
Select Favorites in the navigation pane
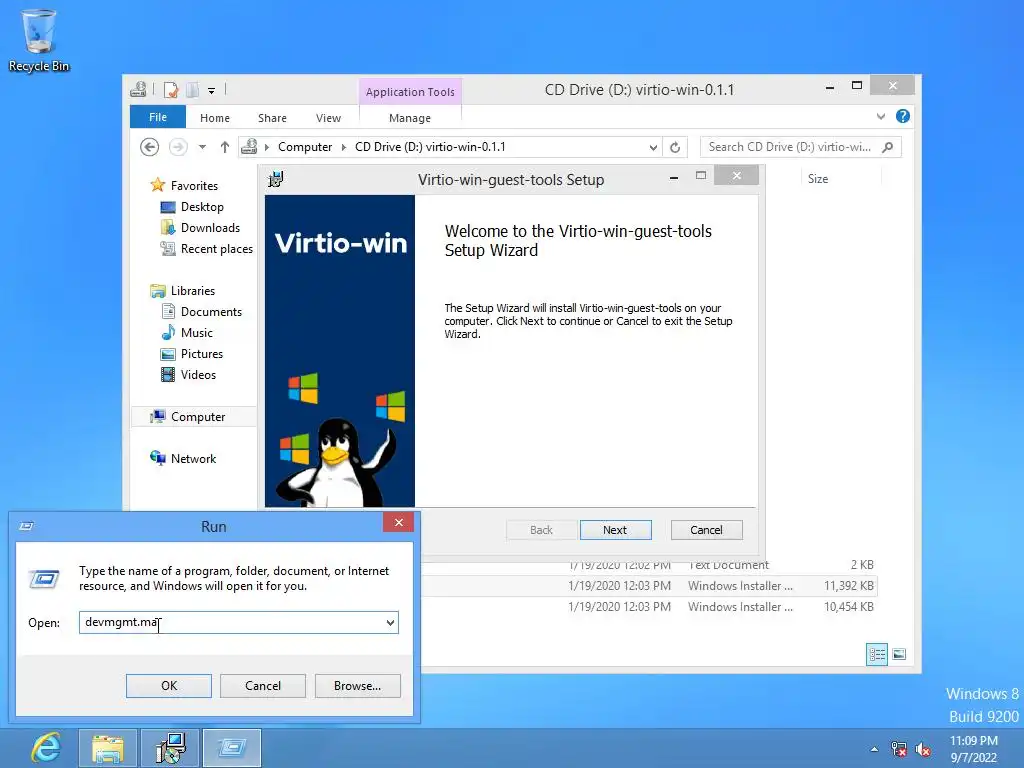194,185
